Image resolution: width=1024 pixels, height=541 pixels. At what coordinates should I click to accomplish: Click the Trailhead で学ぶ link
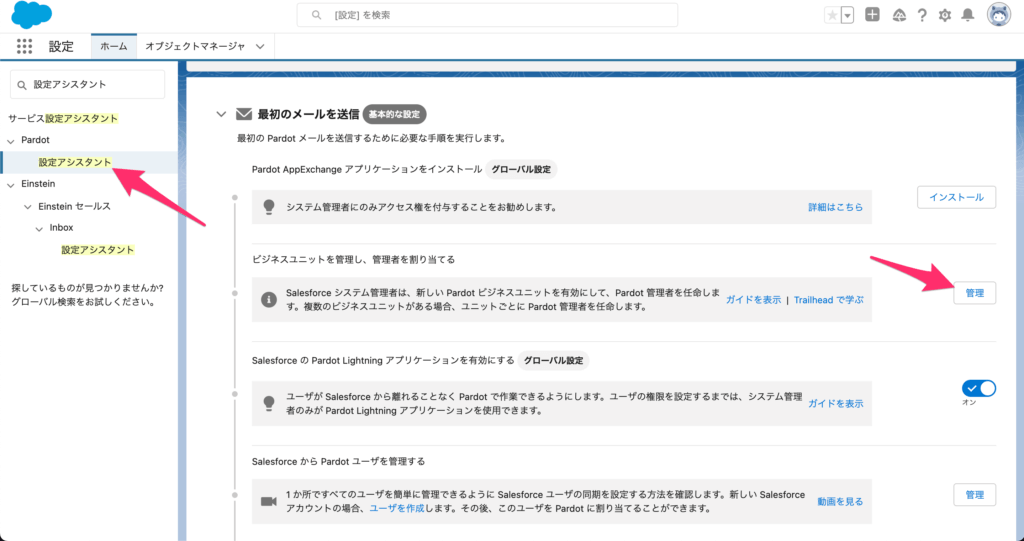pos(828,299)
